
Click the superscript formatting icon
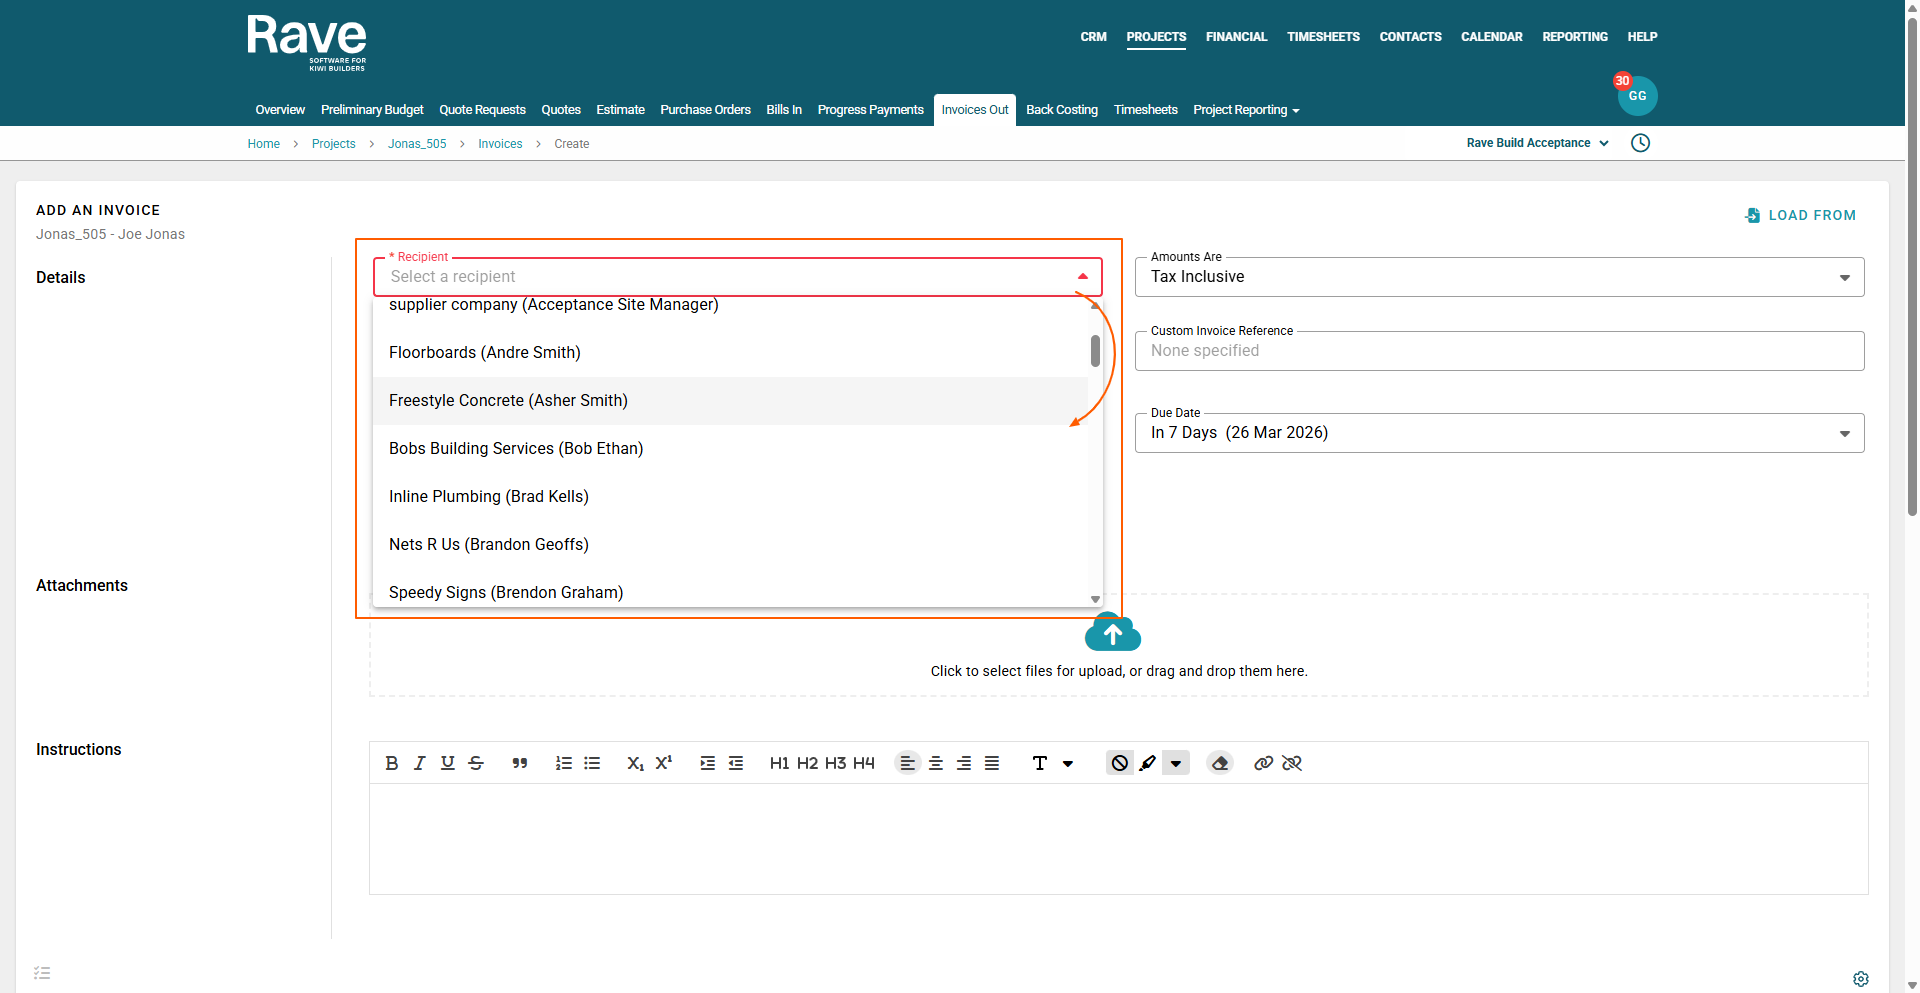664,763
